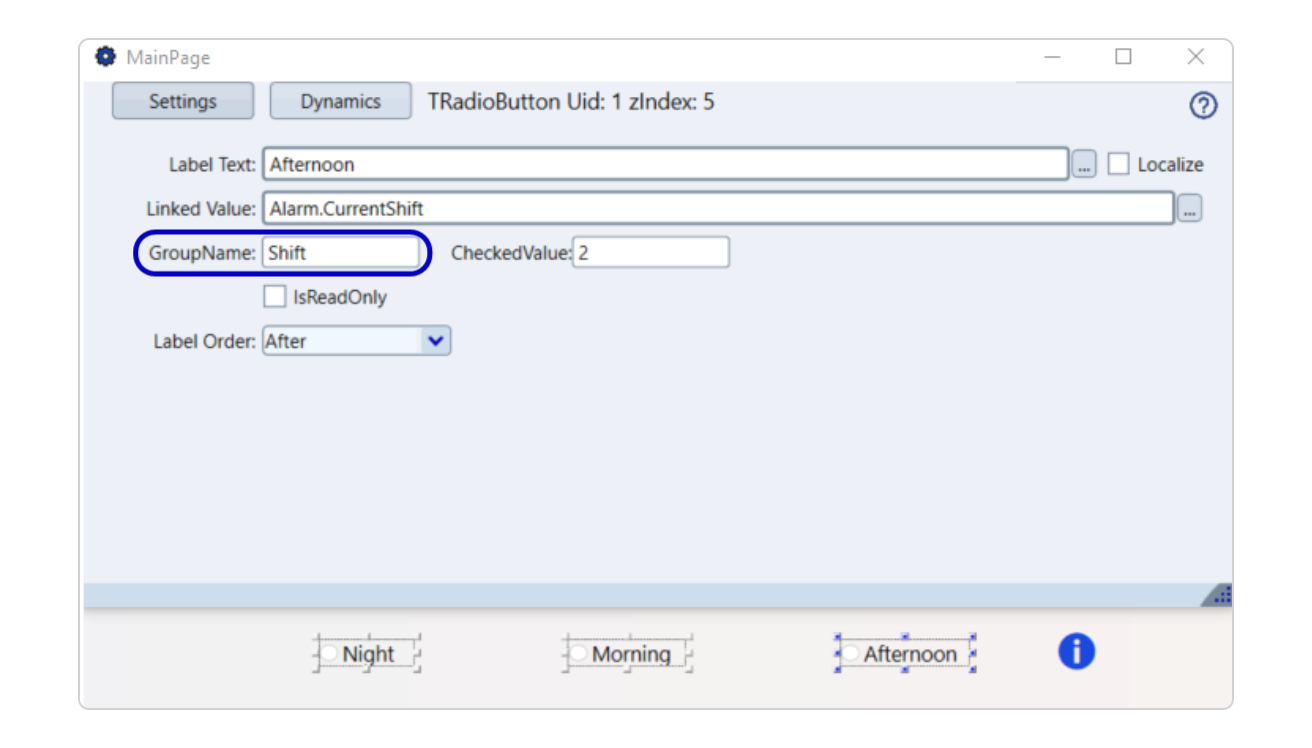The height and width of the screenshot is (748, 1312).
Task: Click into the CheckedValue field
Action: pyautogui.click(x=650, y=253)
